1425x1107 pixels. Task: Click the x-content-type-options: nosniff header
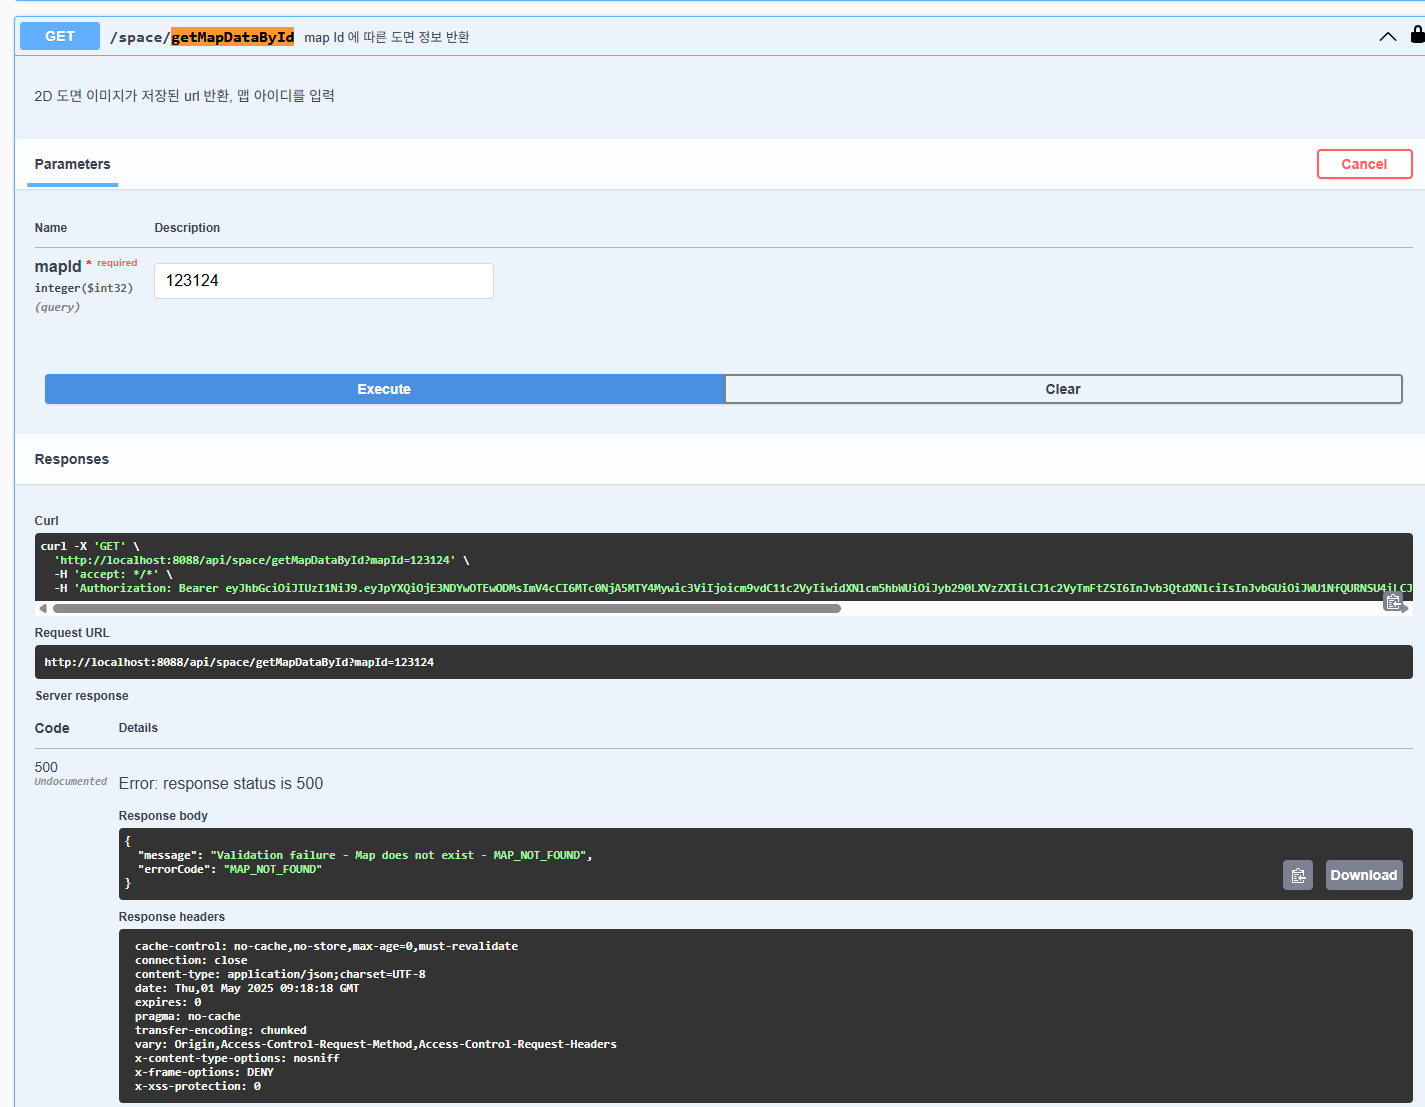pos(237,1058)
